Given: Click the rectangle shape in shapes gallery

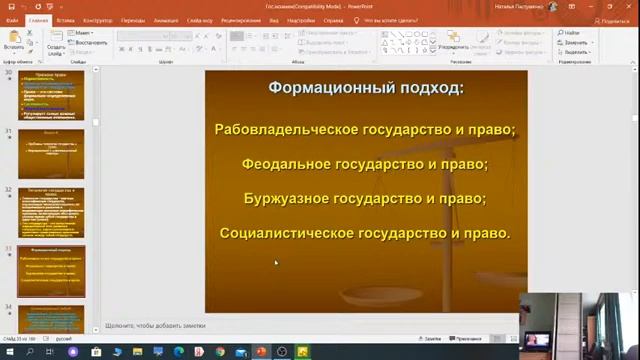Looking at the screenshot, I should 409,34.
